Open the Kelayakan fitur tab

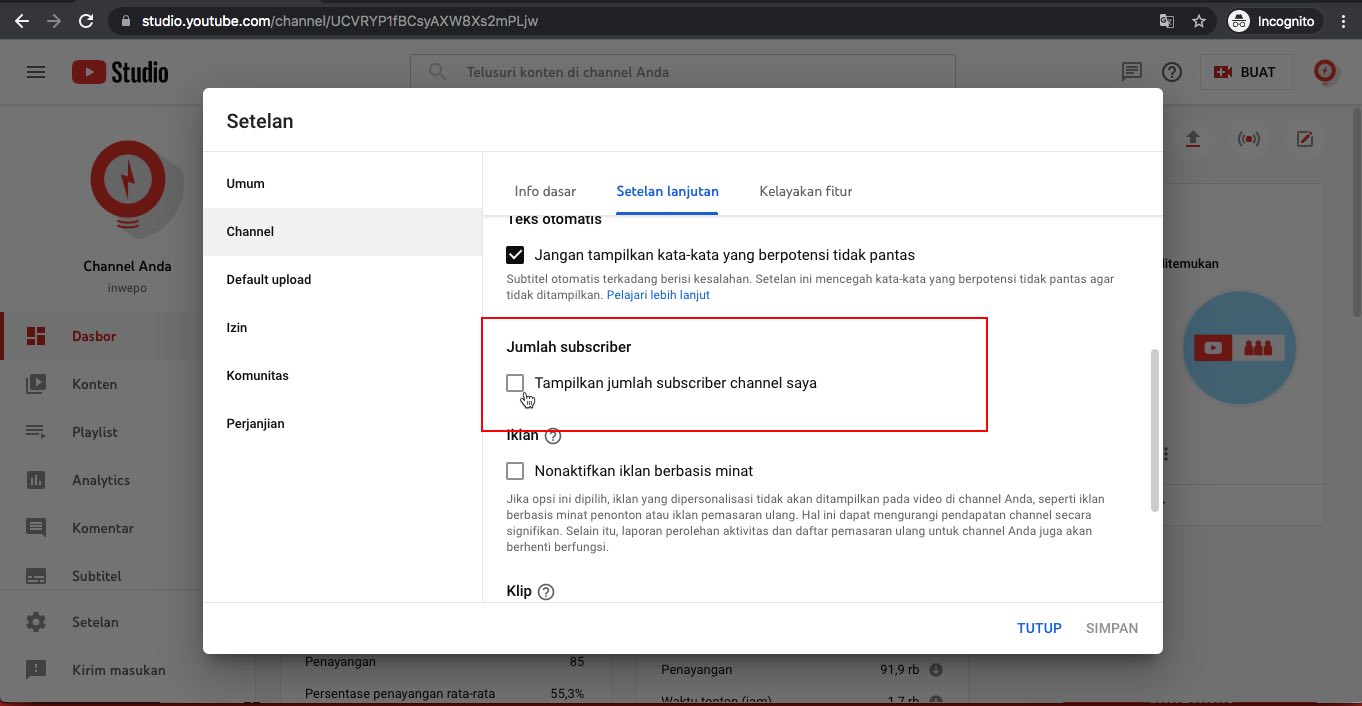coord(805,191)
